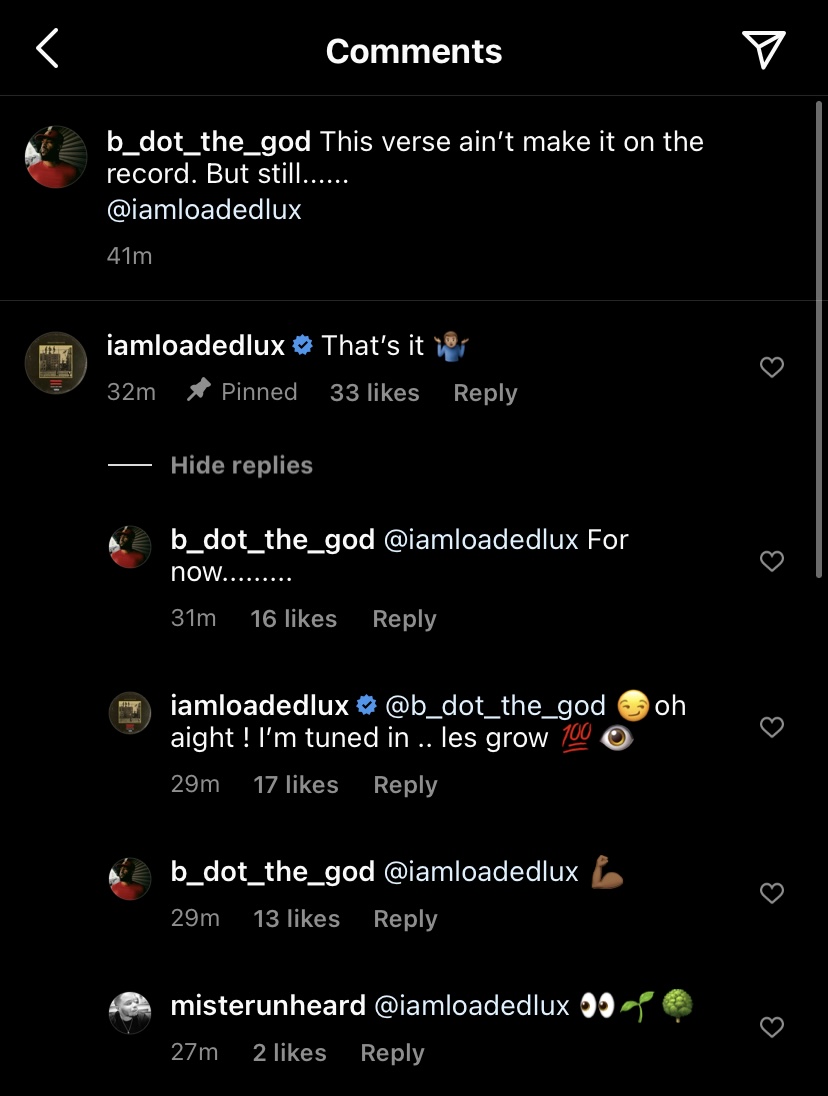Open misterunheard username link
828x1096 pixels.
(268, 1006)
